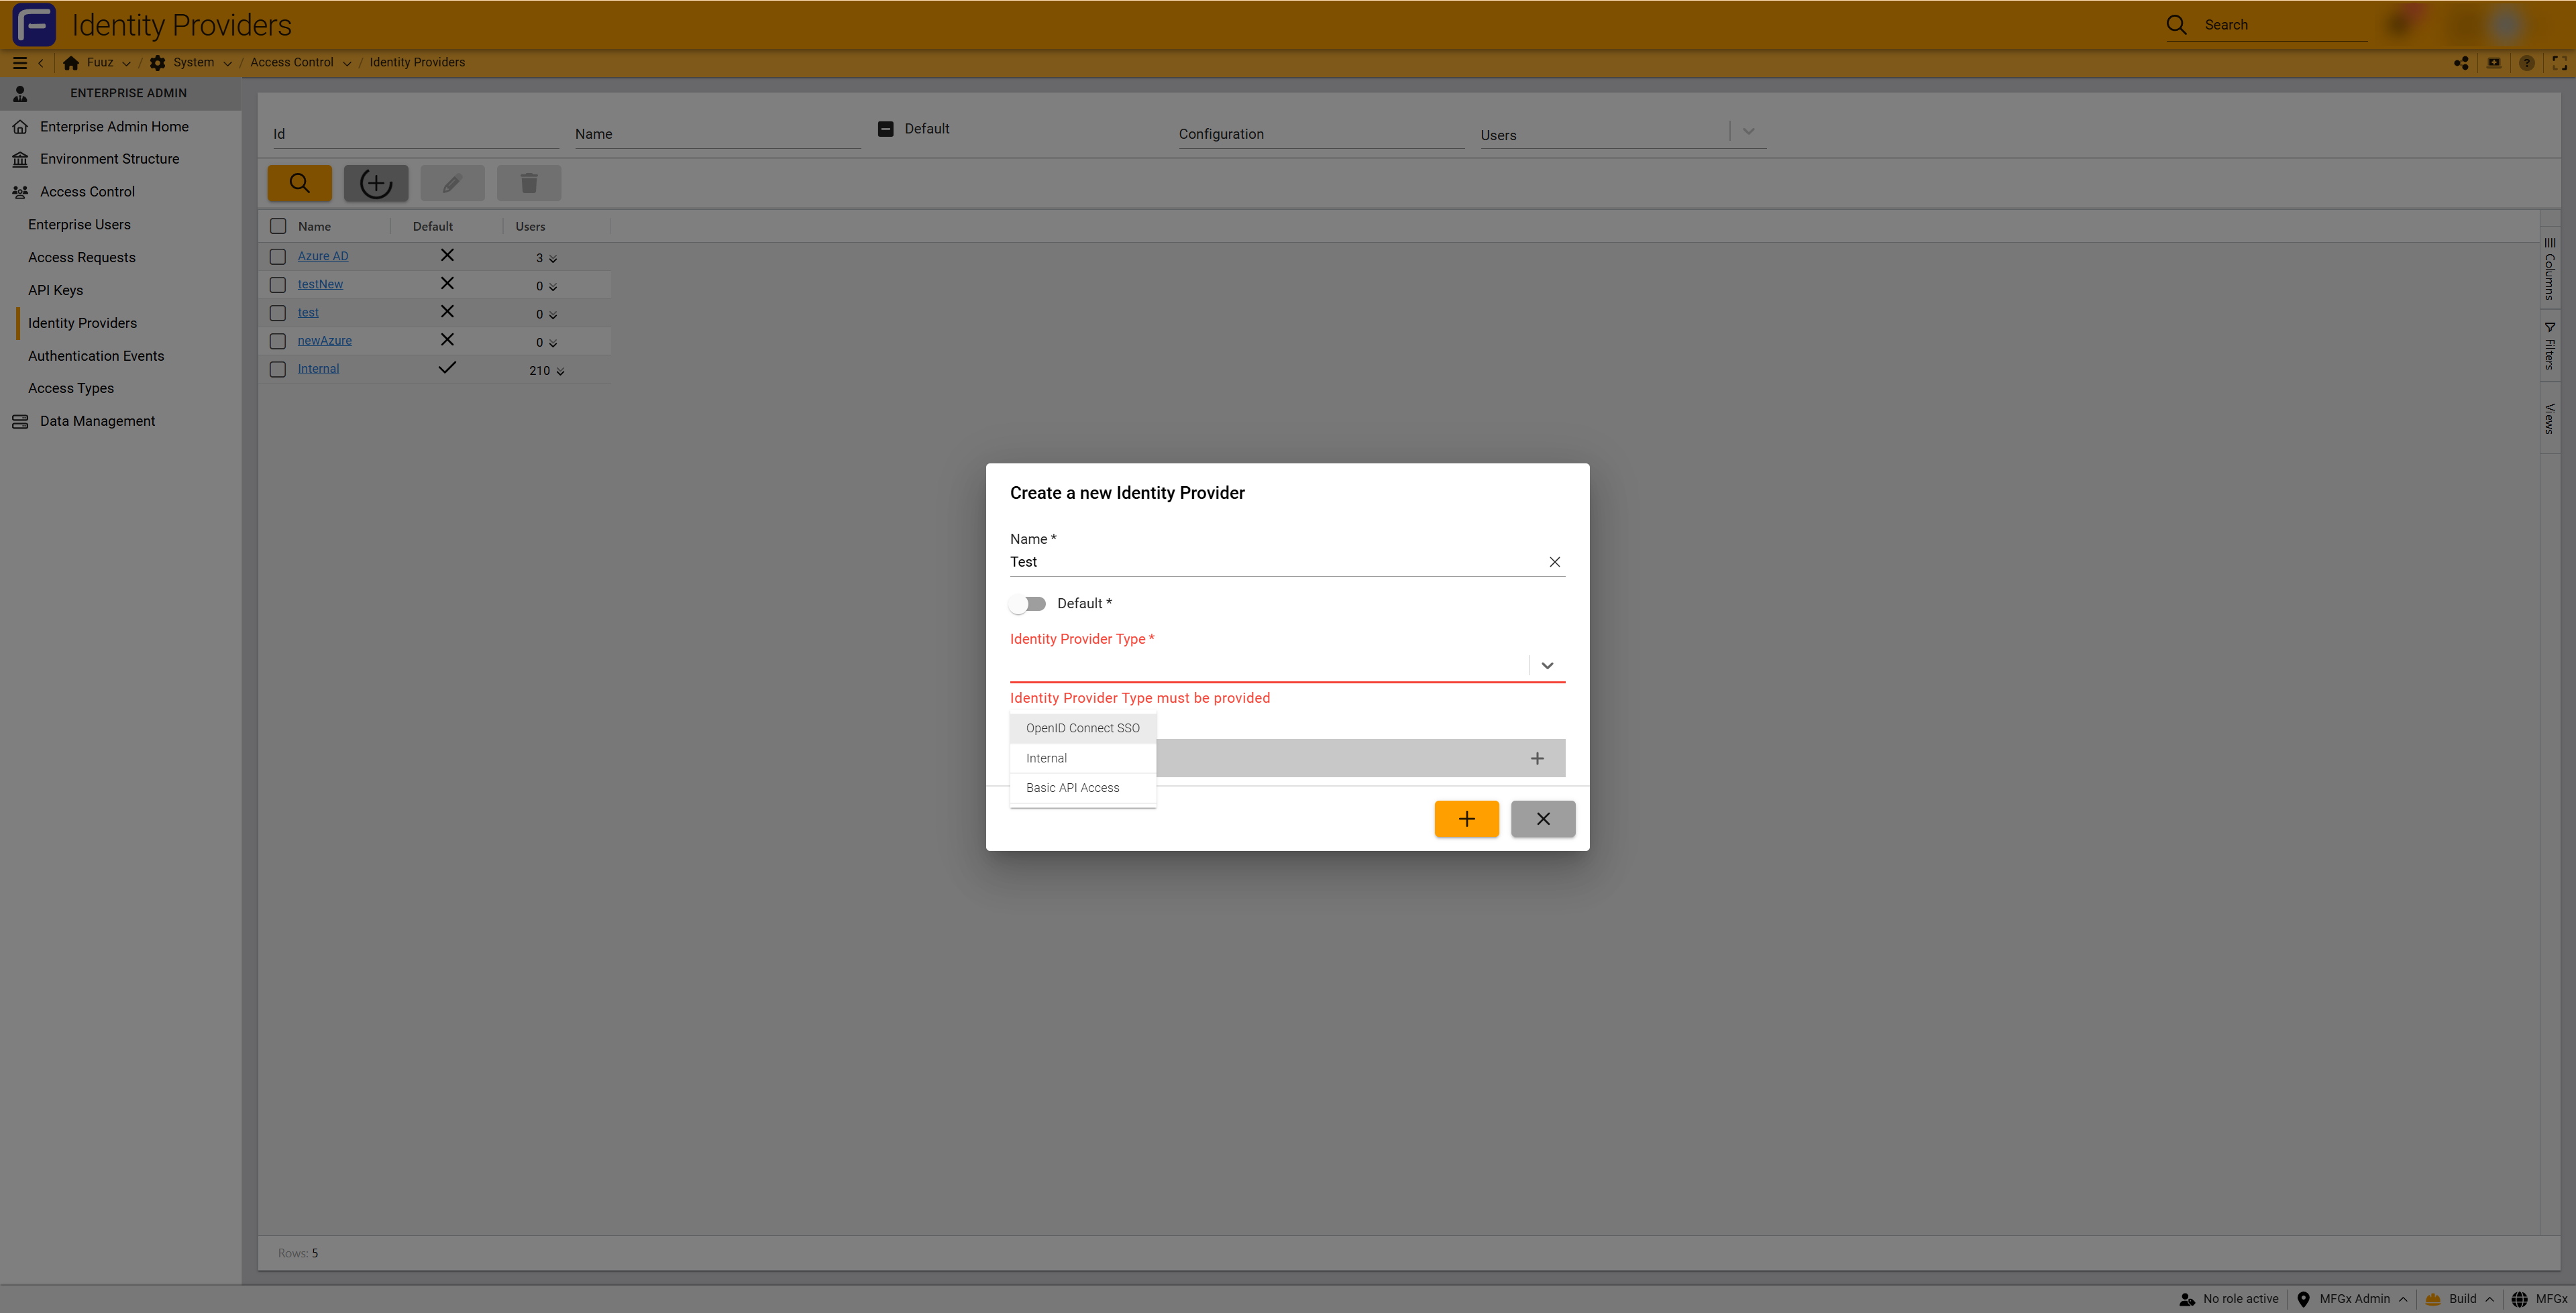Cancel the dialog with the gray X button
The image size is (2576, 1313).
[x=1543, y=819]
